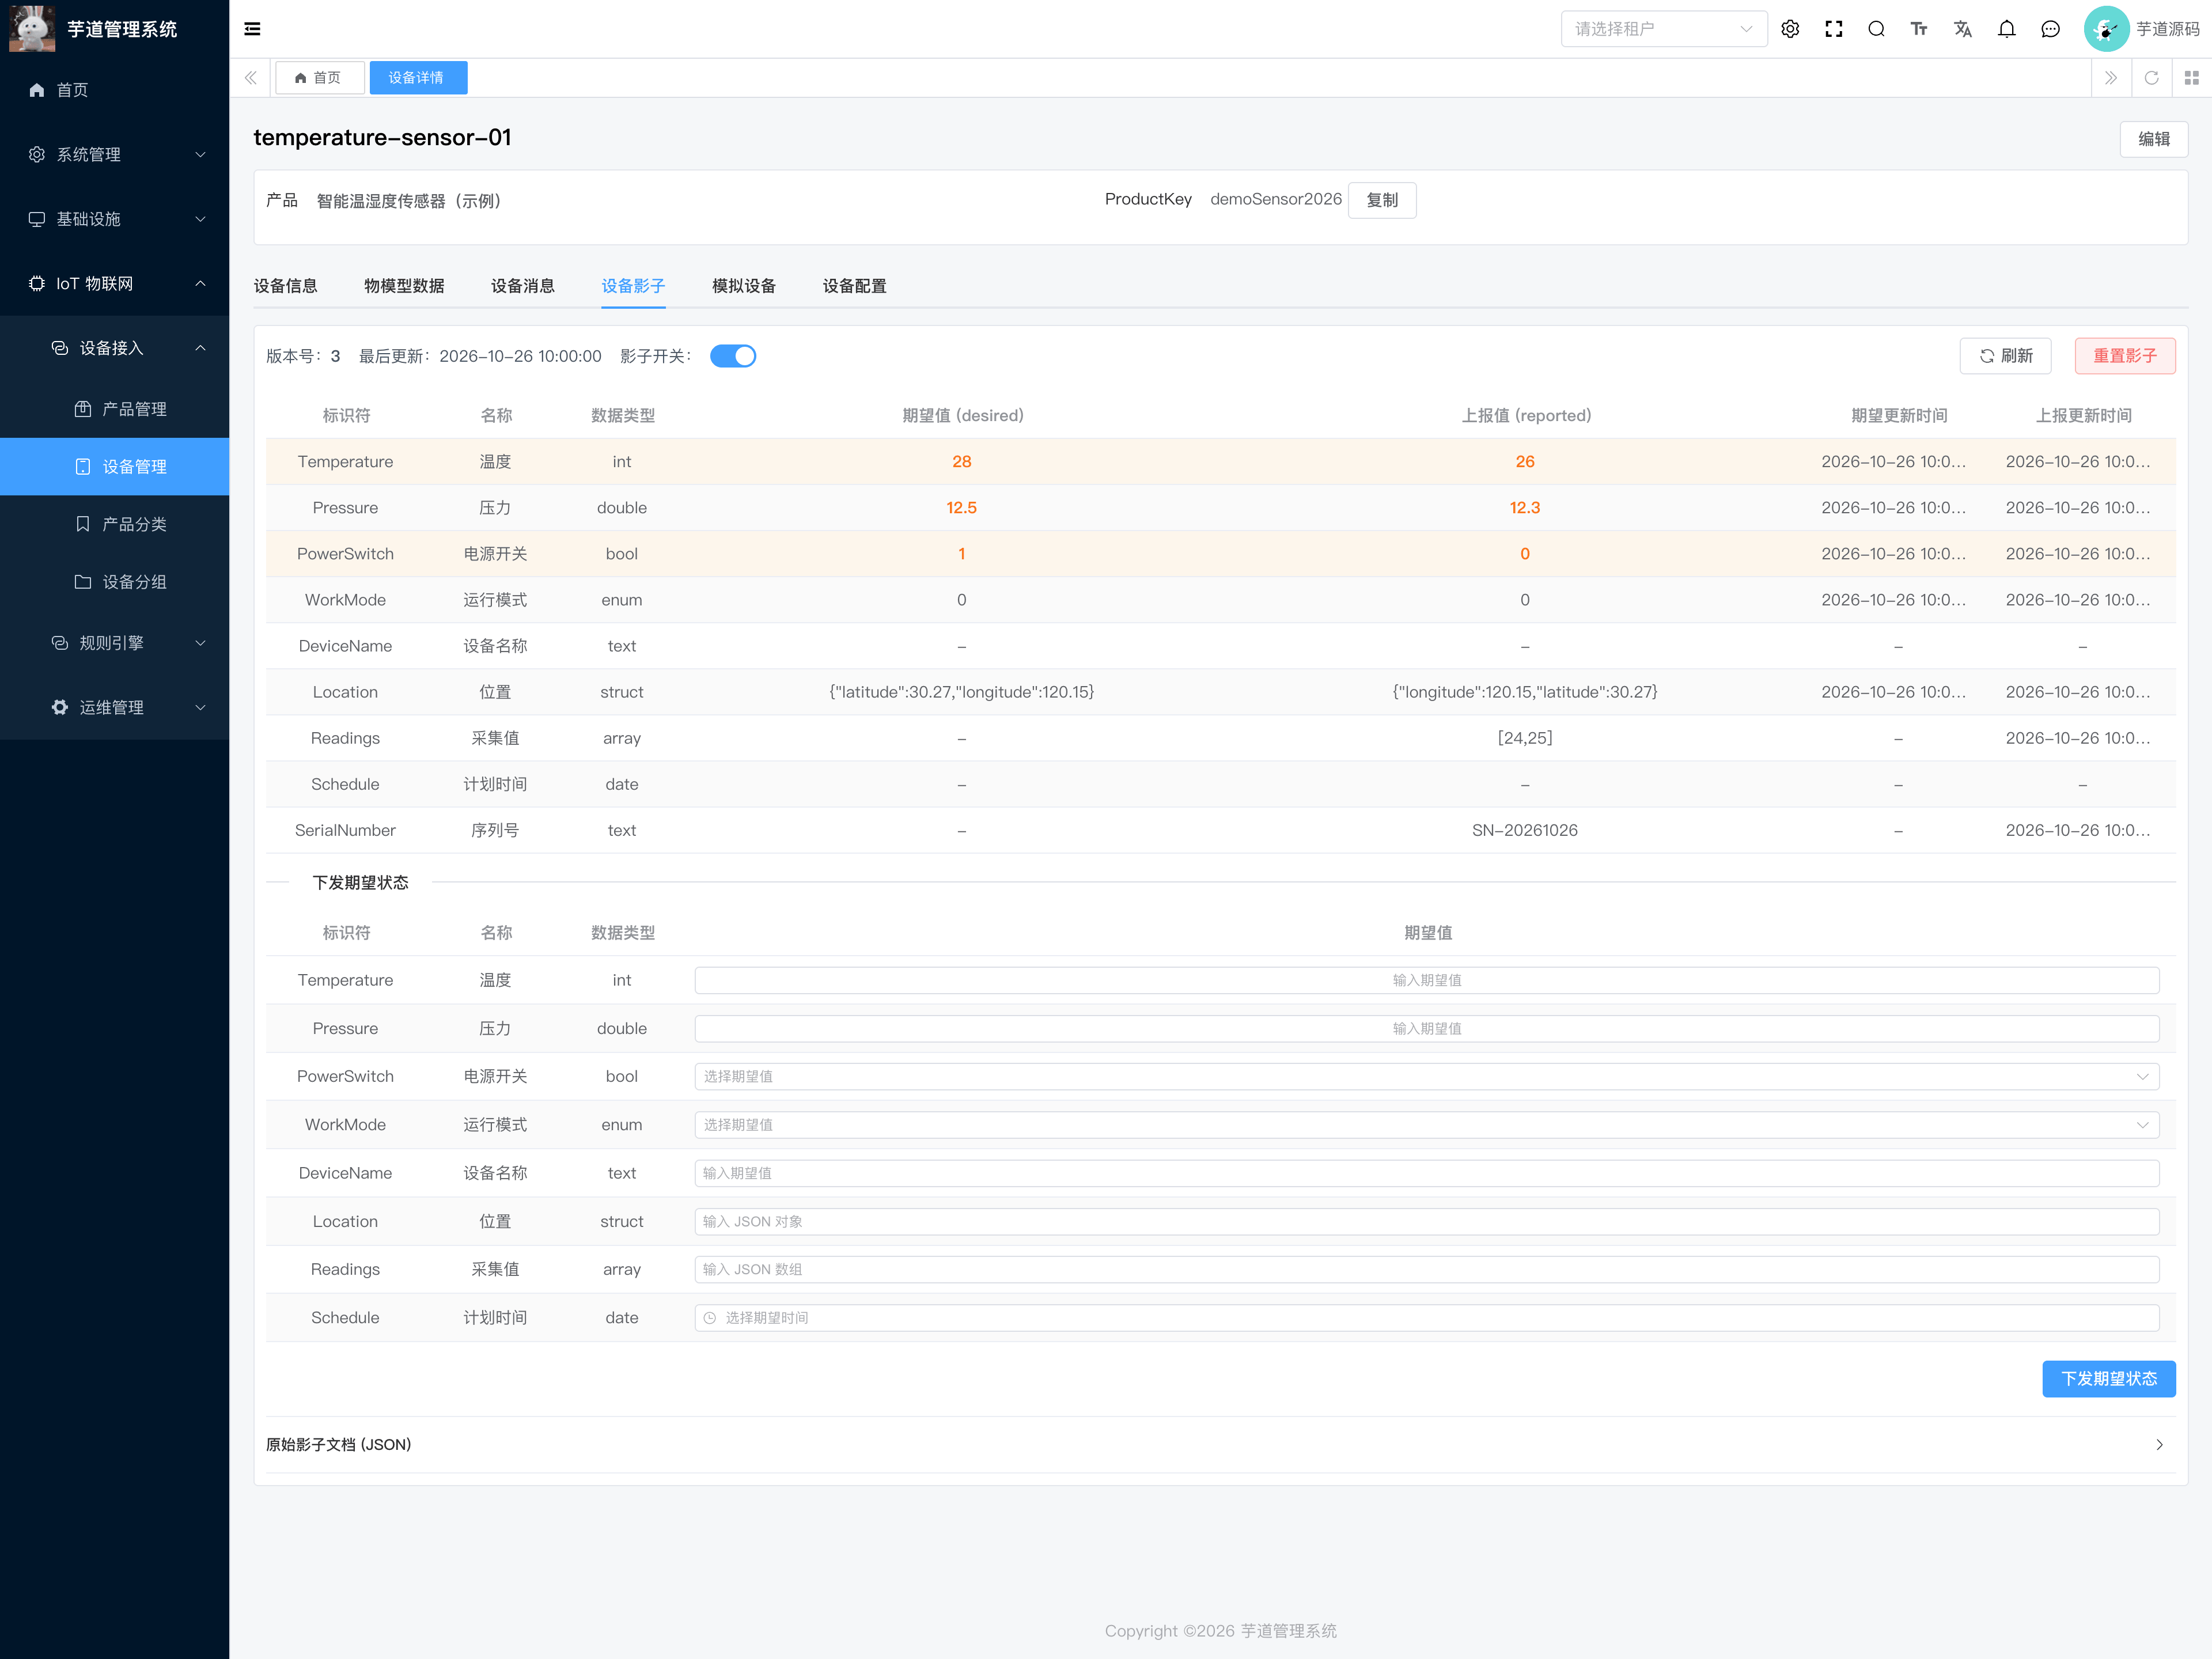Image resolution: width=2212 pixels, height=1659 pixels.
Task: Open the PowerSwitch 选择期望值 dropdown
Action: click(x=1426, y=1077)
